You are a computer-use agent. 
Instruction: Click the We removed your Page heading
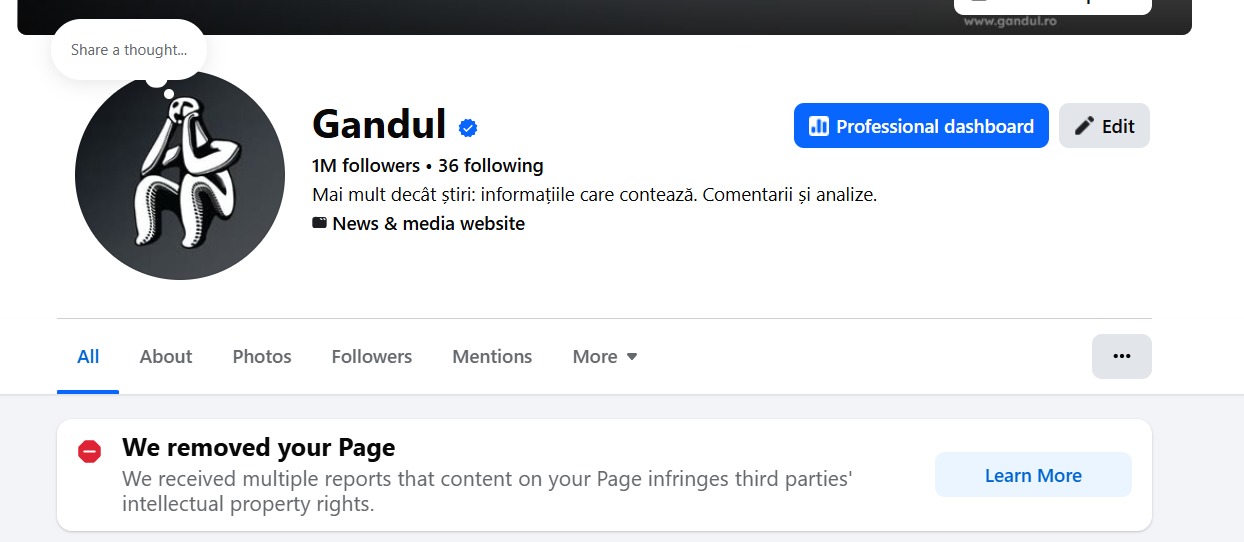[259, 447]
